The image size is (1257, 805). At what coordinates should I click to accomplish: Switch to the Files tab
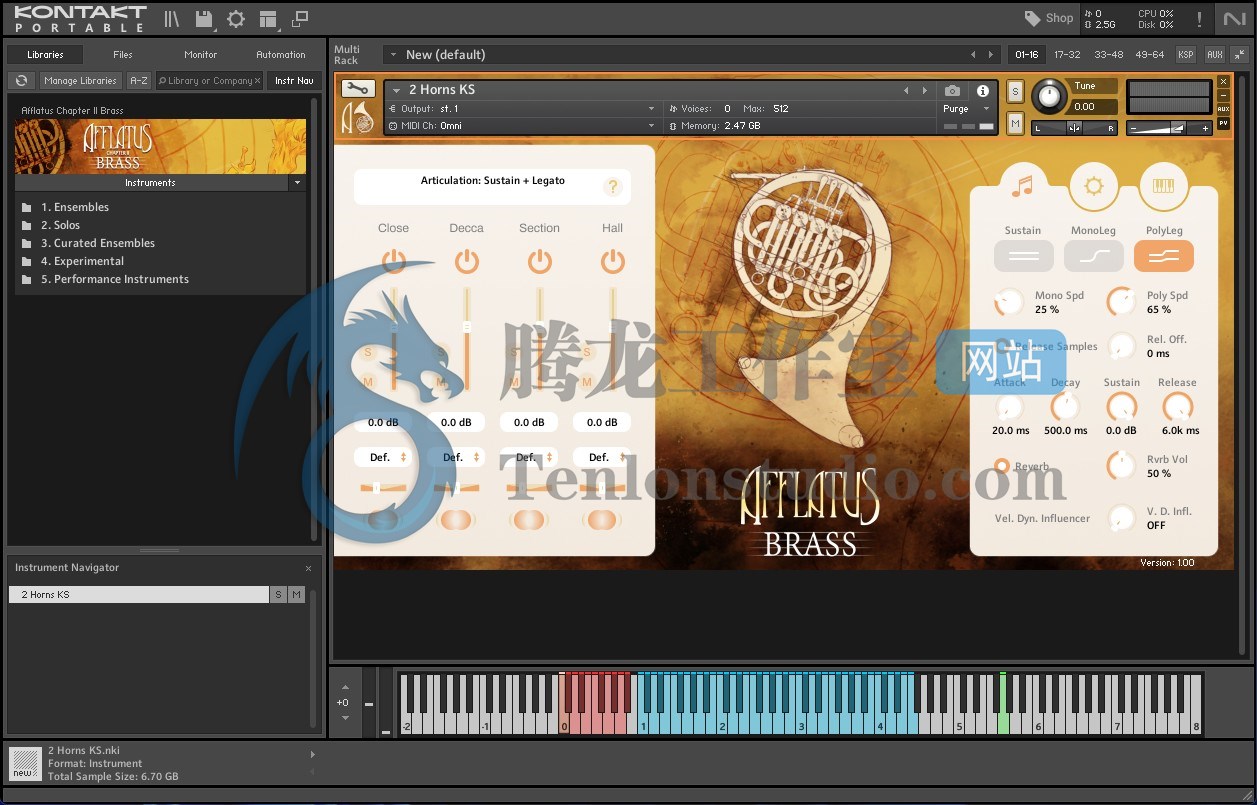tap(123, 55)
